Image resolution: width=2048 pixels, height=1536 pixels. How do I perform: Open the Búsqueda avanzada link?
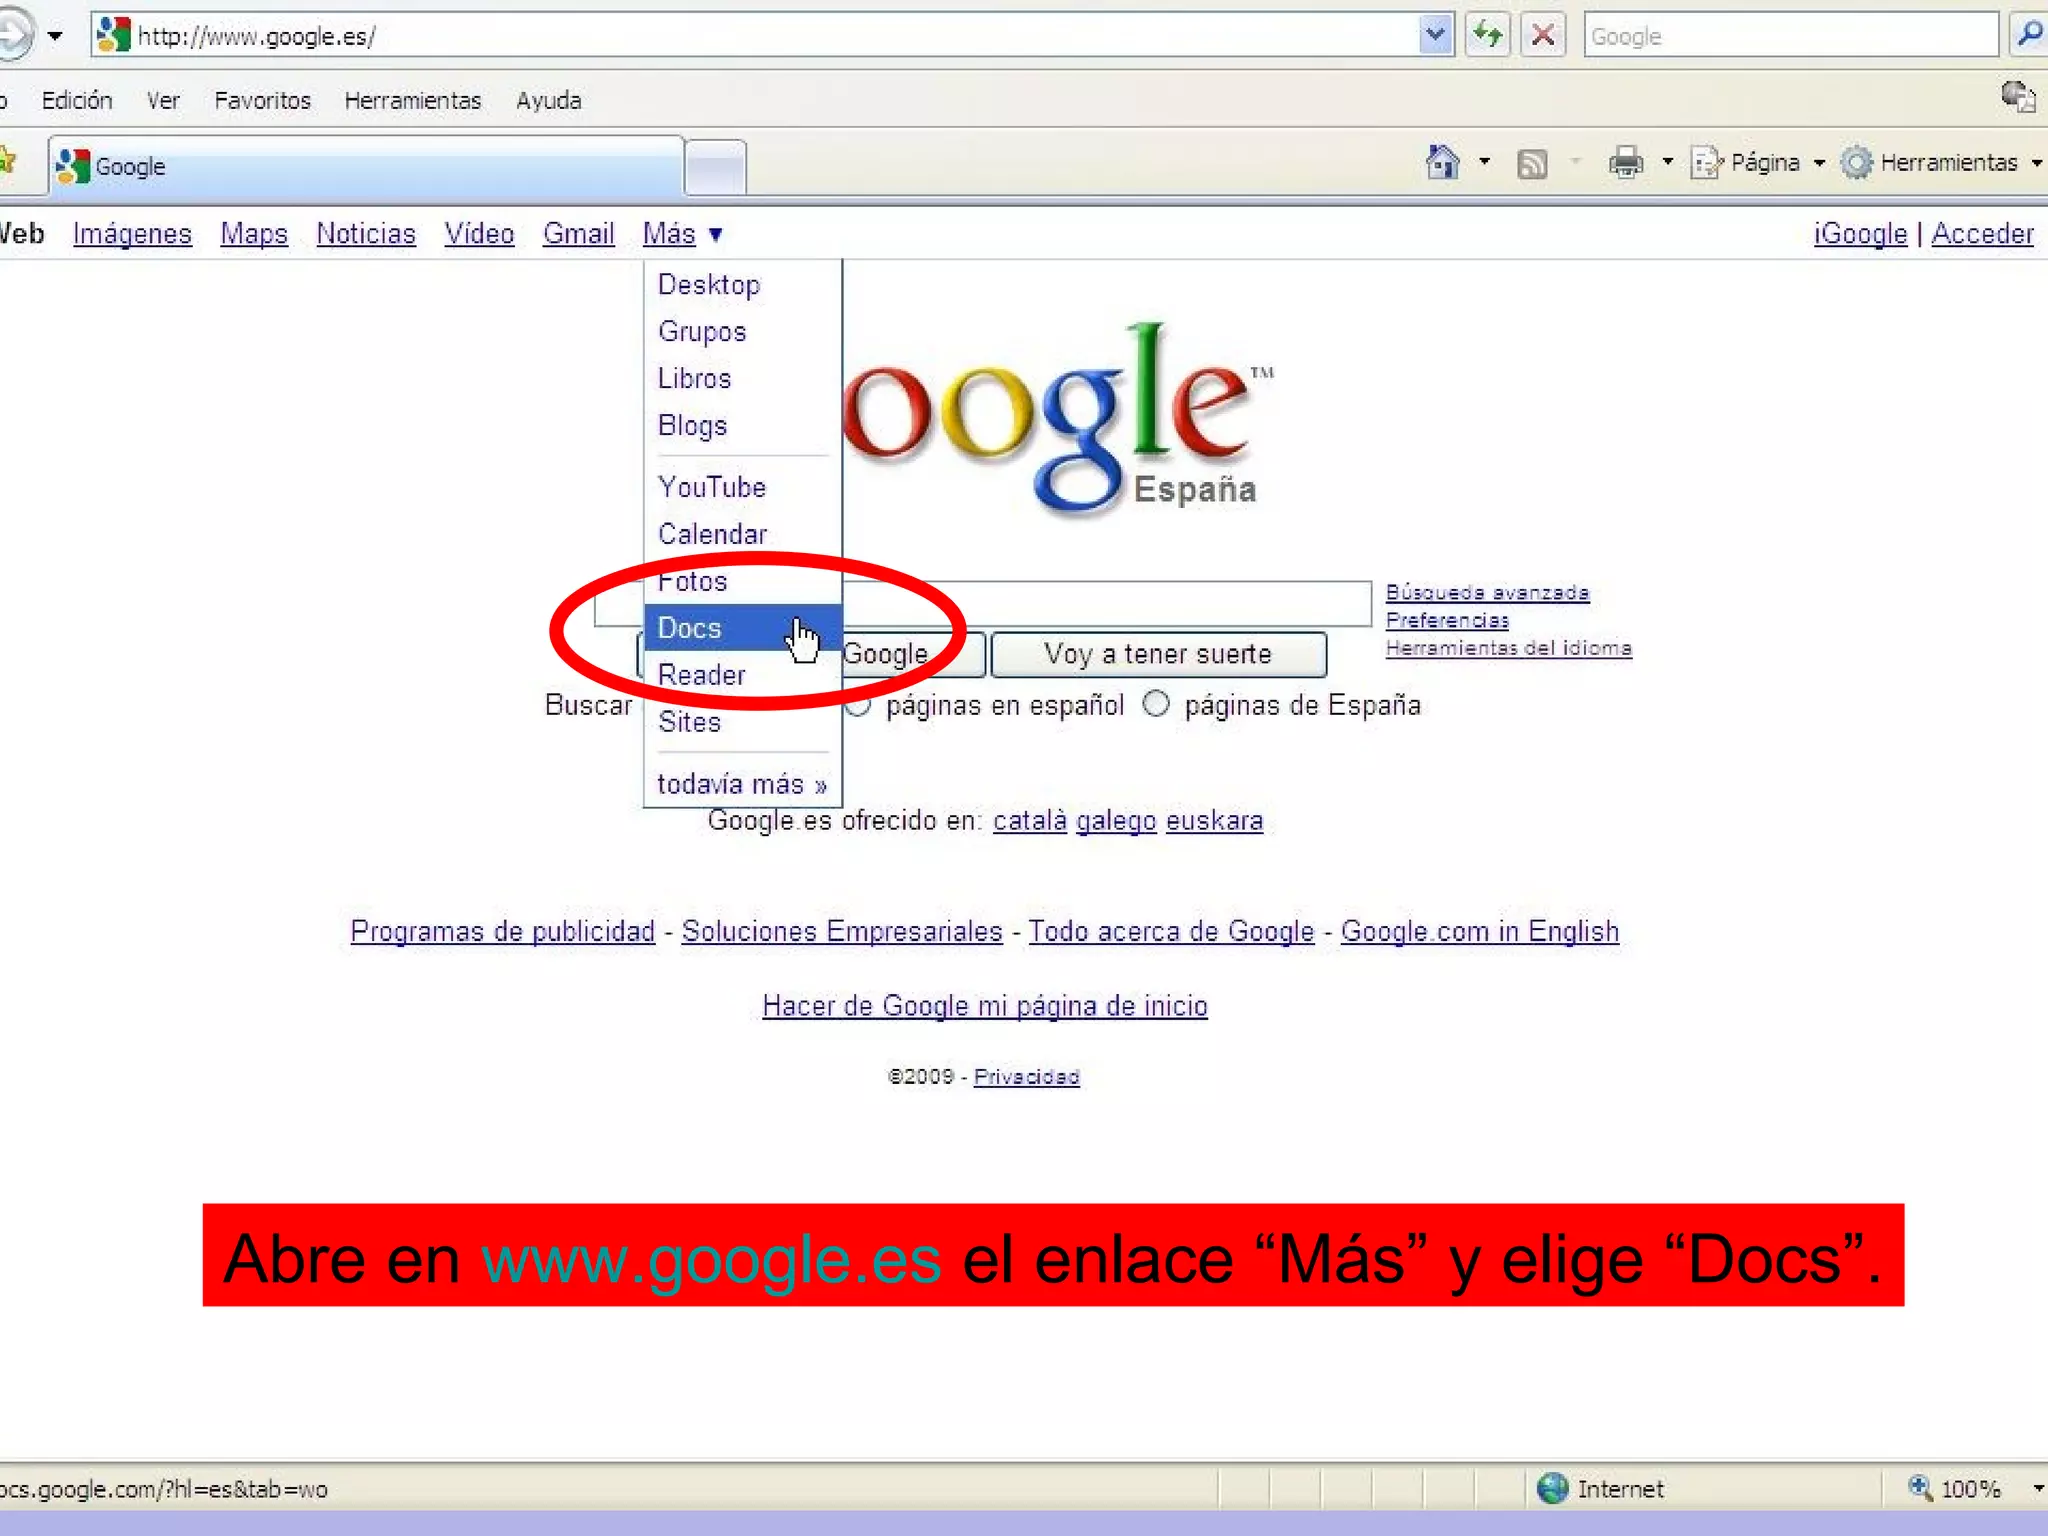(x=1487, y=592)
